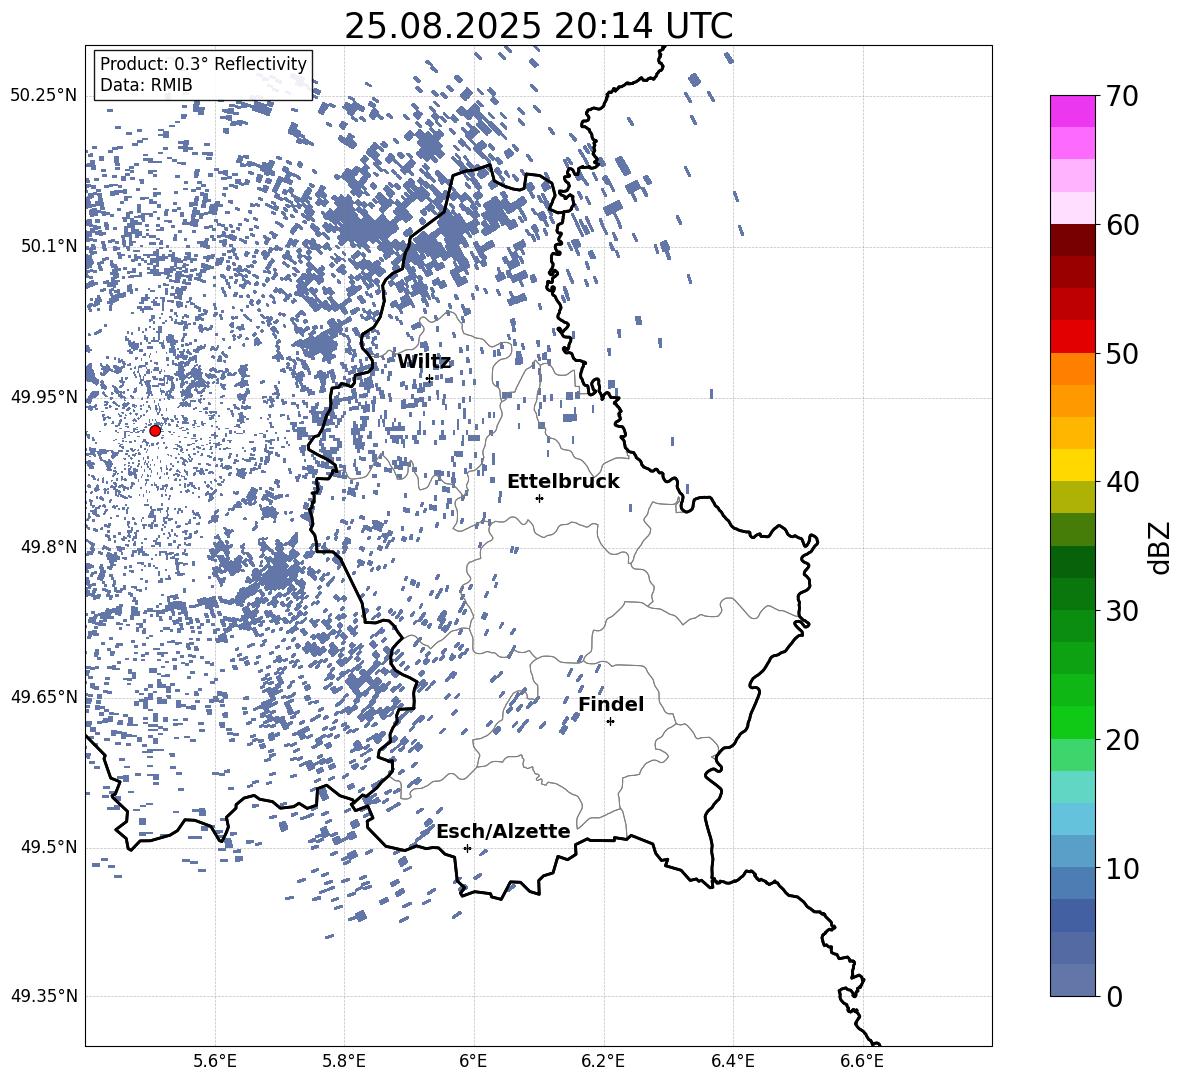The image size is (1184, 1081).
Task: Click the 49.8°N latitude label
Action: pyautogui.click(x=48, y=547)
